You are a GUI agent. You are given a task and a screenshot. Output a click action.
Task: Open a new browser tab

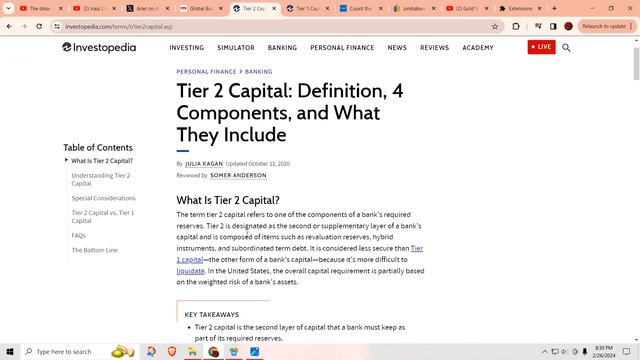click(x=554, y=8)
